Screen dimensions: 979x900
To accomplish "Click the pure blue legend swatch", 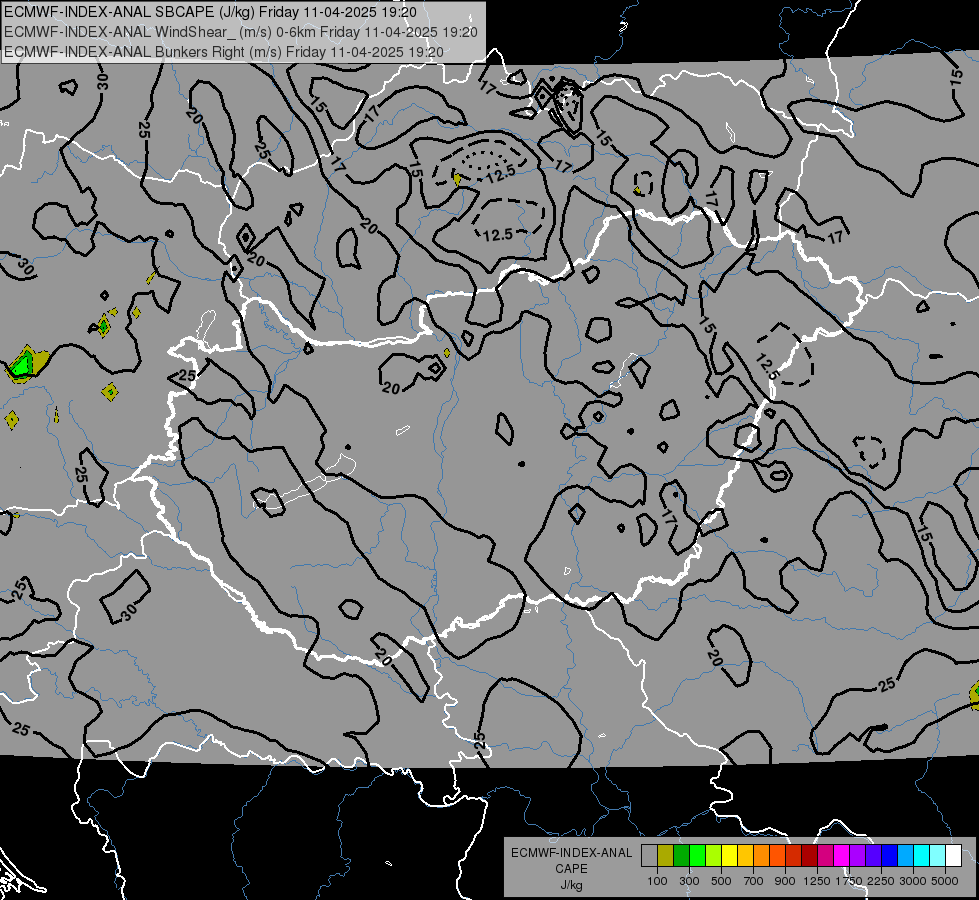I will click(x=890, y=855).
